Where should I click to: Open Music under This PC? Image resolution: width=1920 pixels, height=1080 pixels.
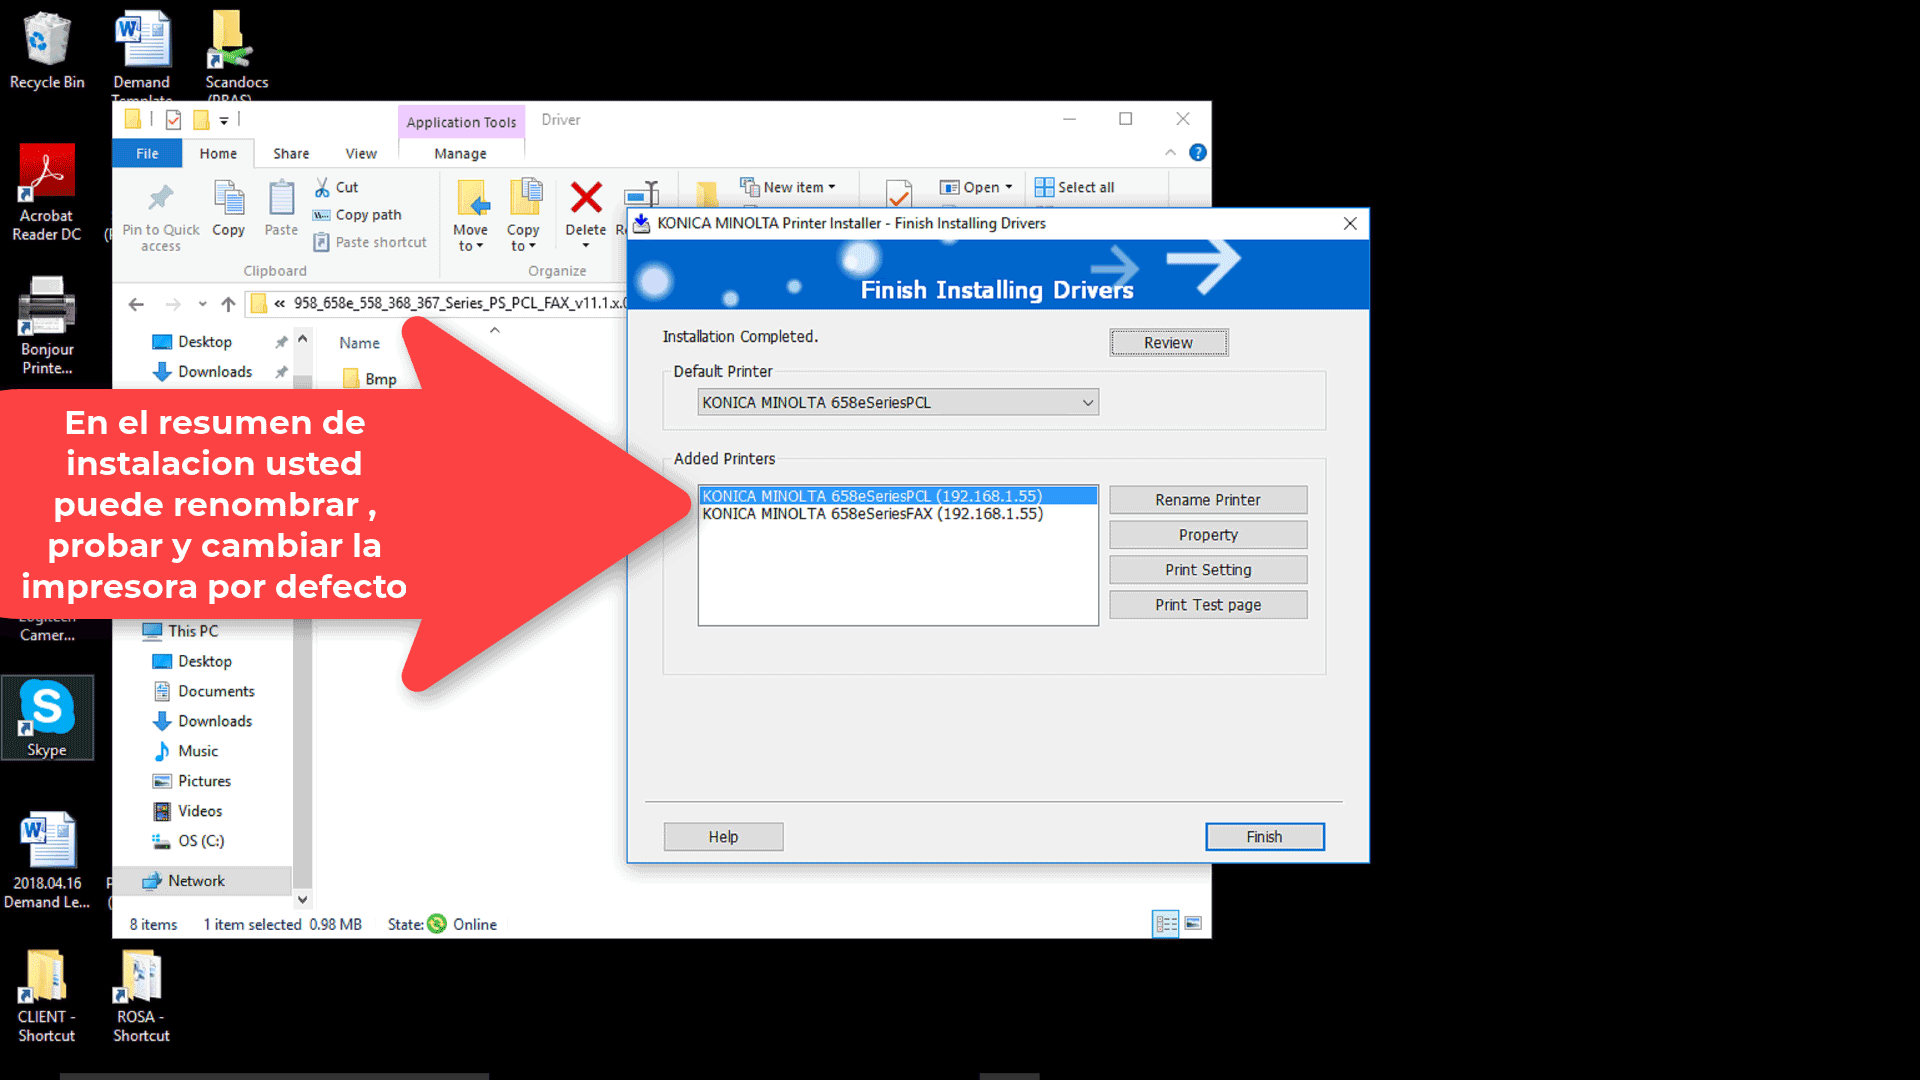pyautogui.click(x=197, y=751)
